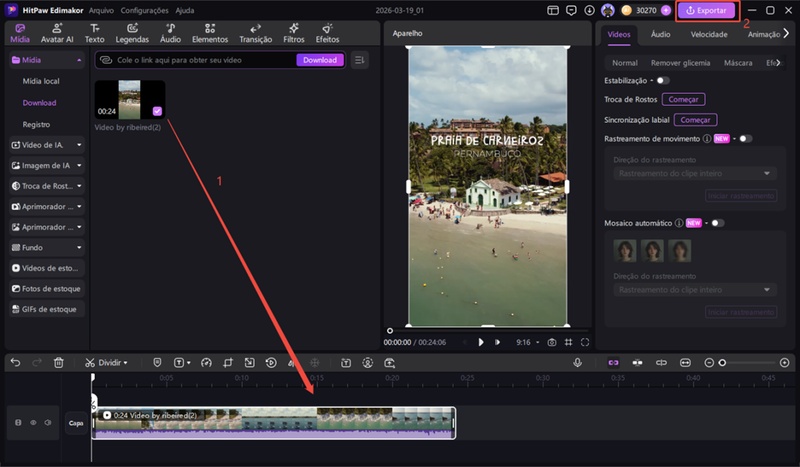The height and width of the screenshot is (467, 800).
Task: Play the video preview
Action: (481, 342)
